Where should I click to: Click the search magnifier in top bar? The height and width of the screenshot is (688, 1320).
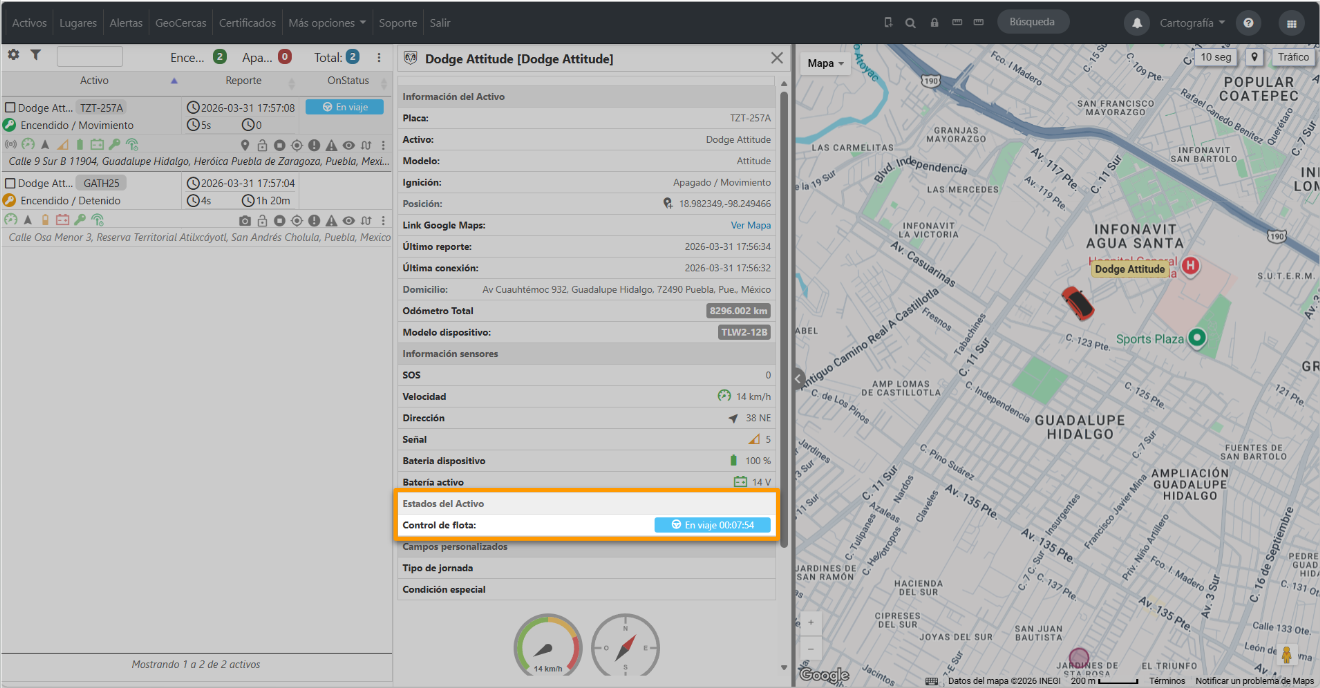coord(910,23)
